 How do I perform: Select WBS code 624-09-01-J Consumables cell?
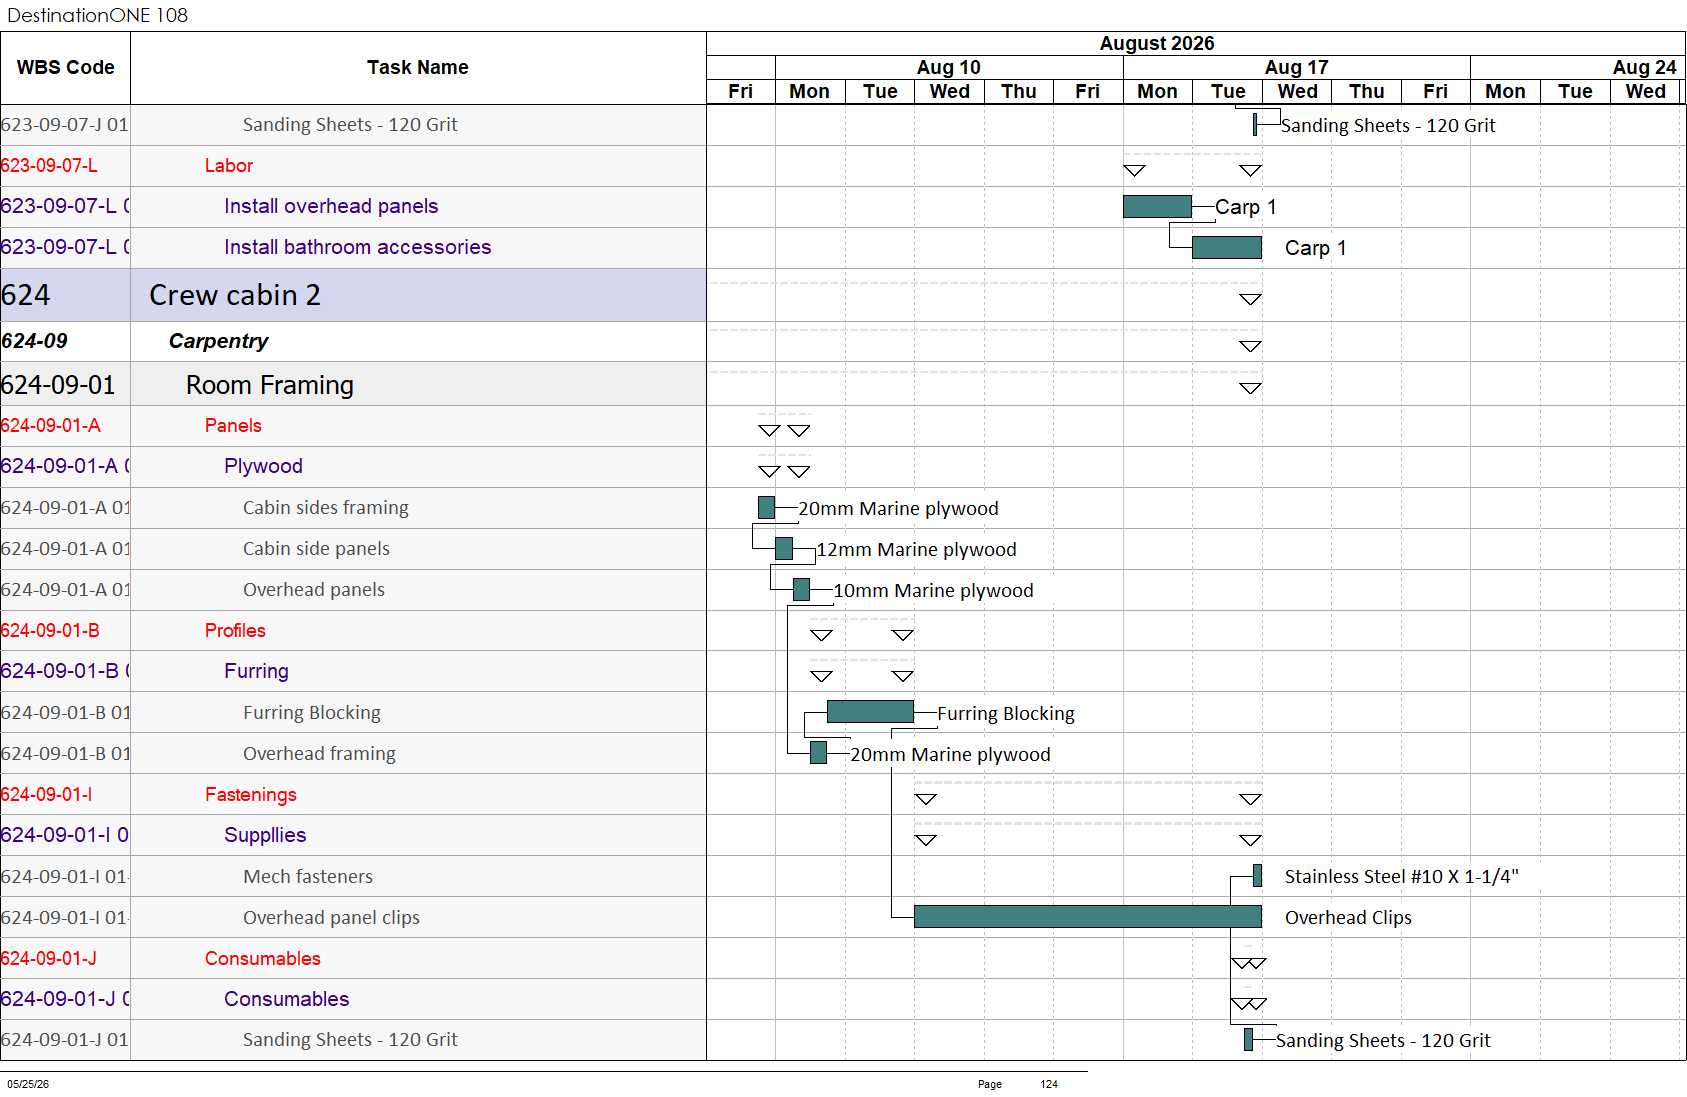pos(65,959)
